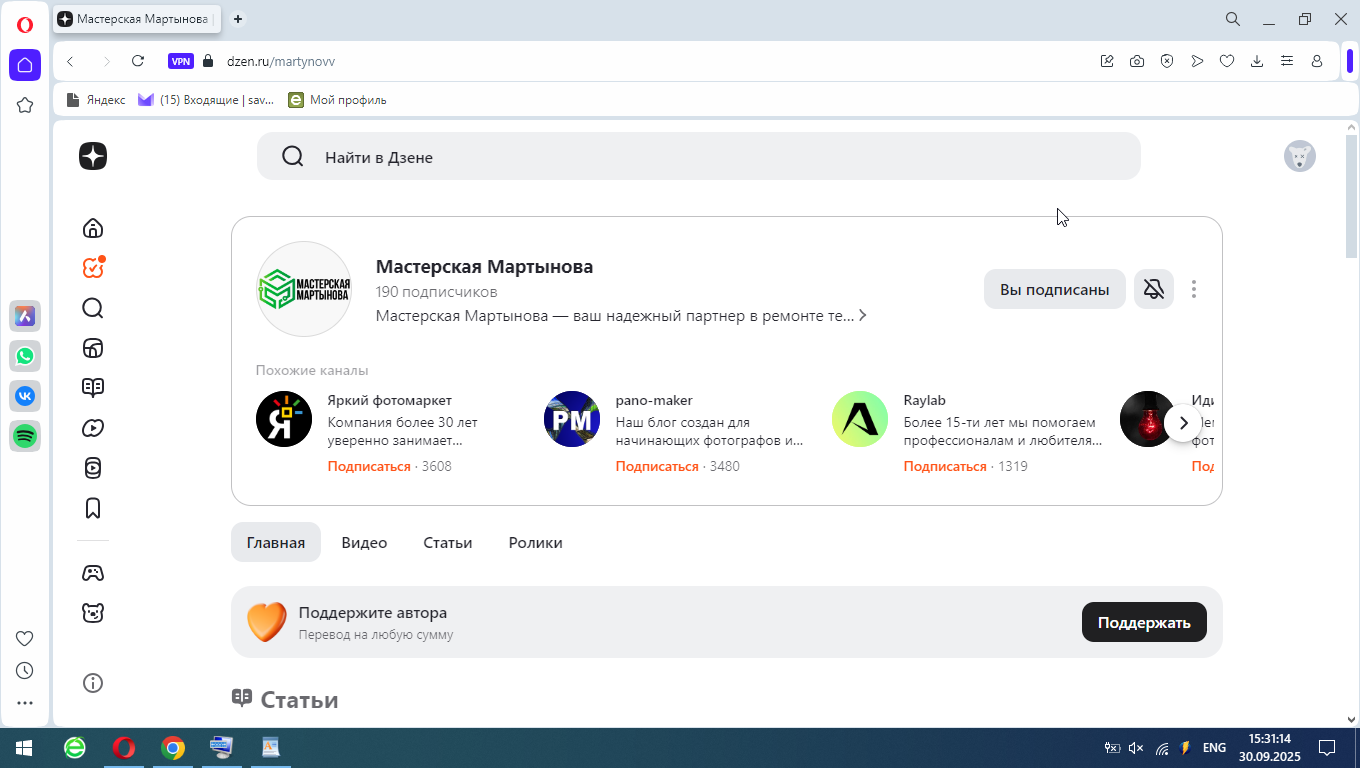This screenshot has height=768, width=1360.
Task: Click the bear face icon in Dzen sidebar
Action: point(93,613)
